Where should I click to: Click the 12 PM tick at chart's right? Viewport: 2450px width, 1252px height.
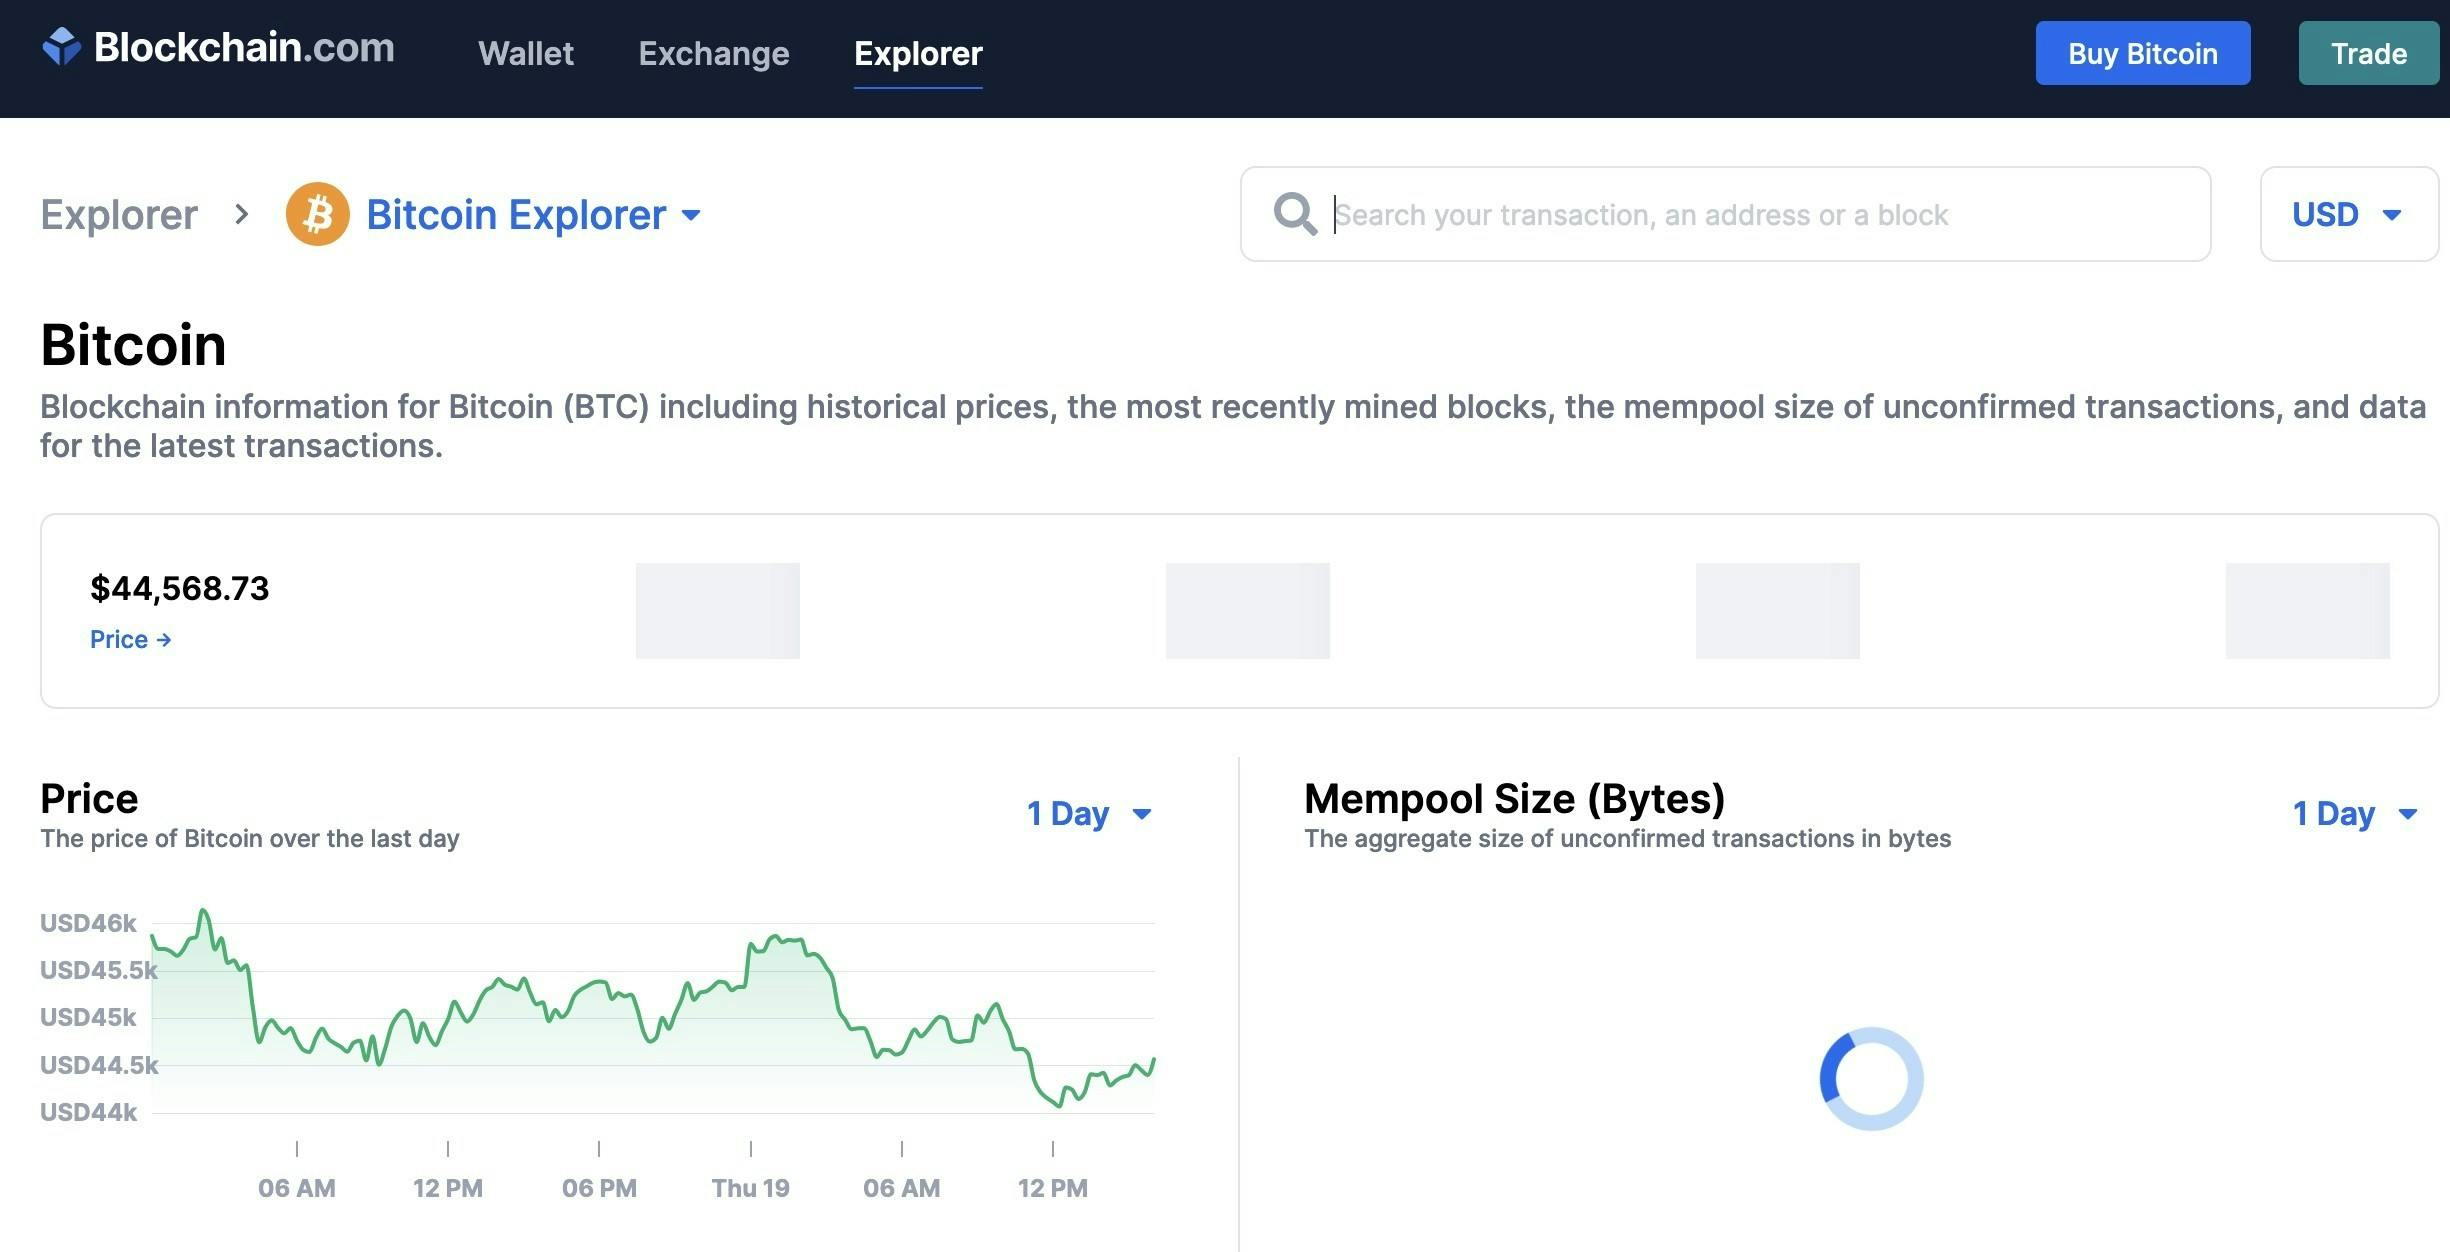coord(1052,1188)
